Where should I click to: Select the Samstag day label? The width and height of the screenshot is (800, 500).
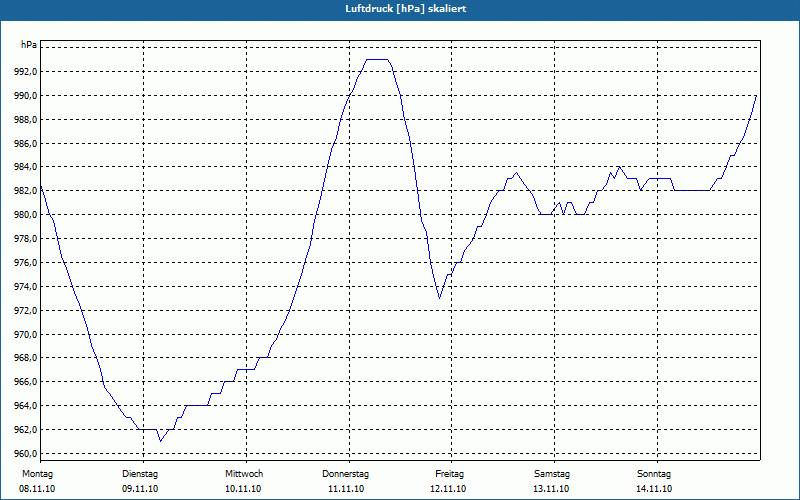pyautogui.click(x=552, y=474)
